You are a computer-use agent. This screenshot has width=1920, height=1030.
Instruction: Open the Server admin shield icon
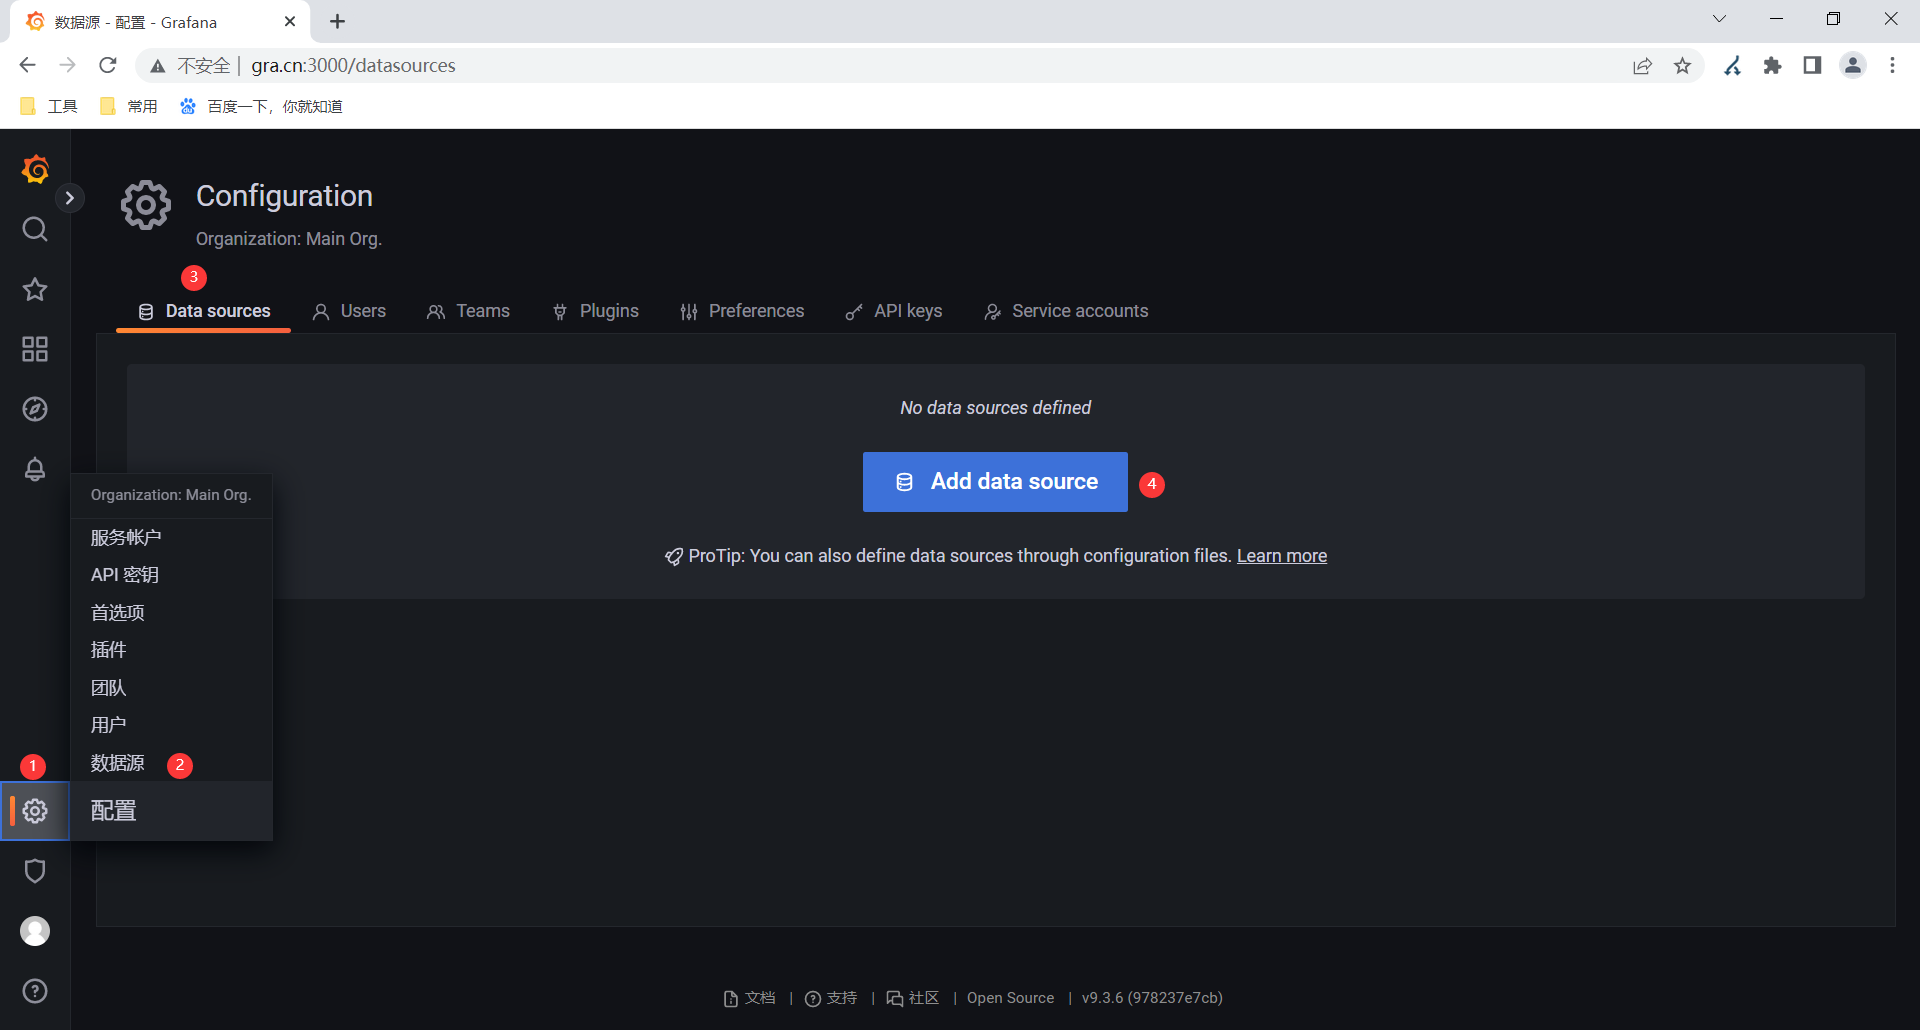(35, 871)
